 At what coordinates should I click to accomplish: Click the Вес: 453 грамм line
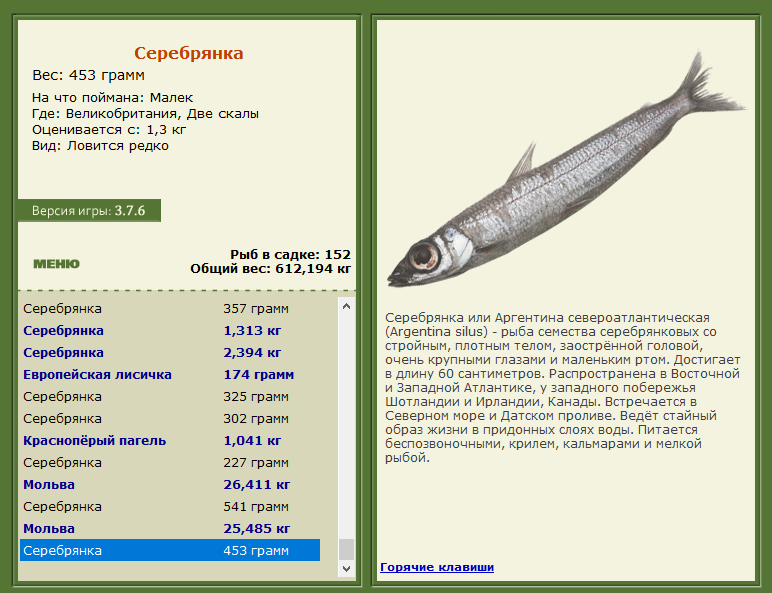pyautogui.click(x=89, y=75)
